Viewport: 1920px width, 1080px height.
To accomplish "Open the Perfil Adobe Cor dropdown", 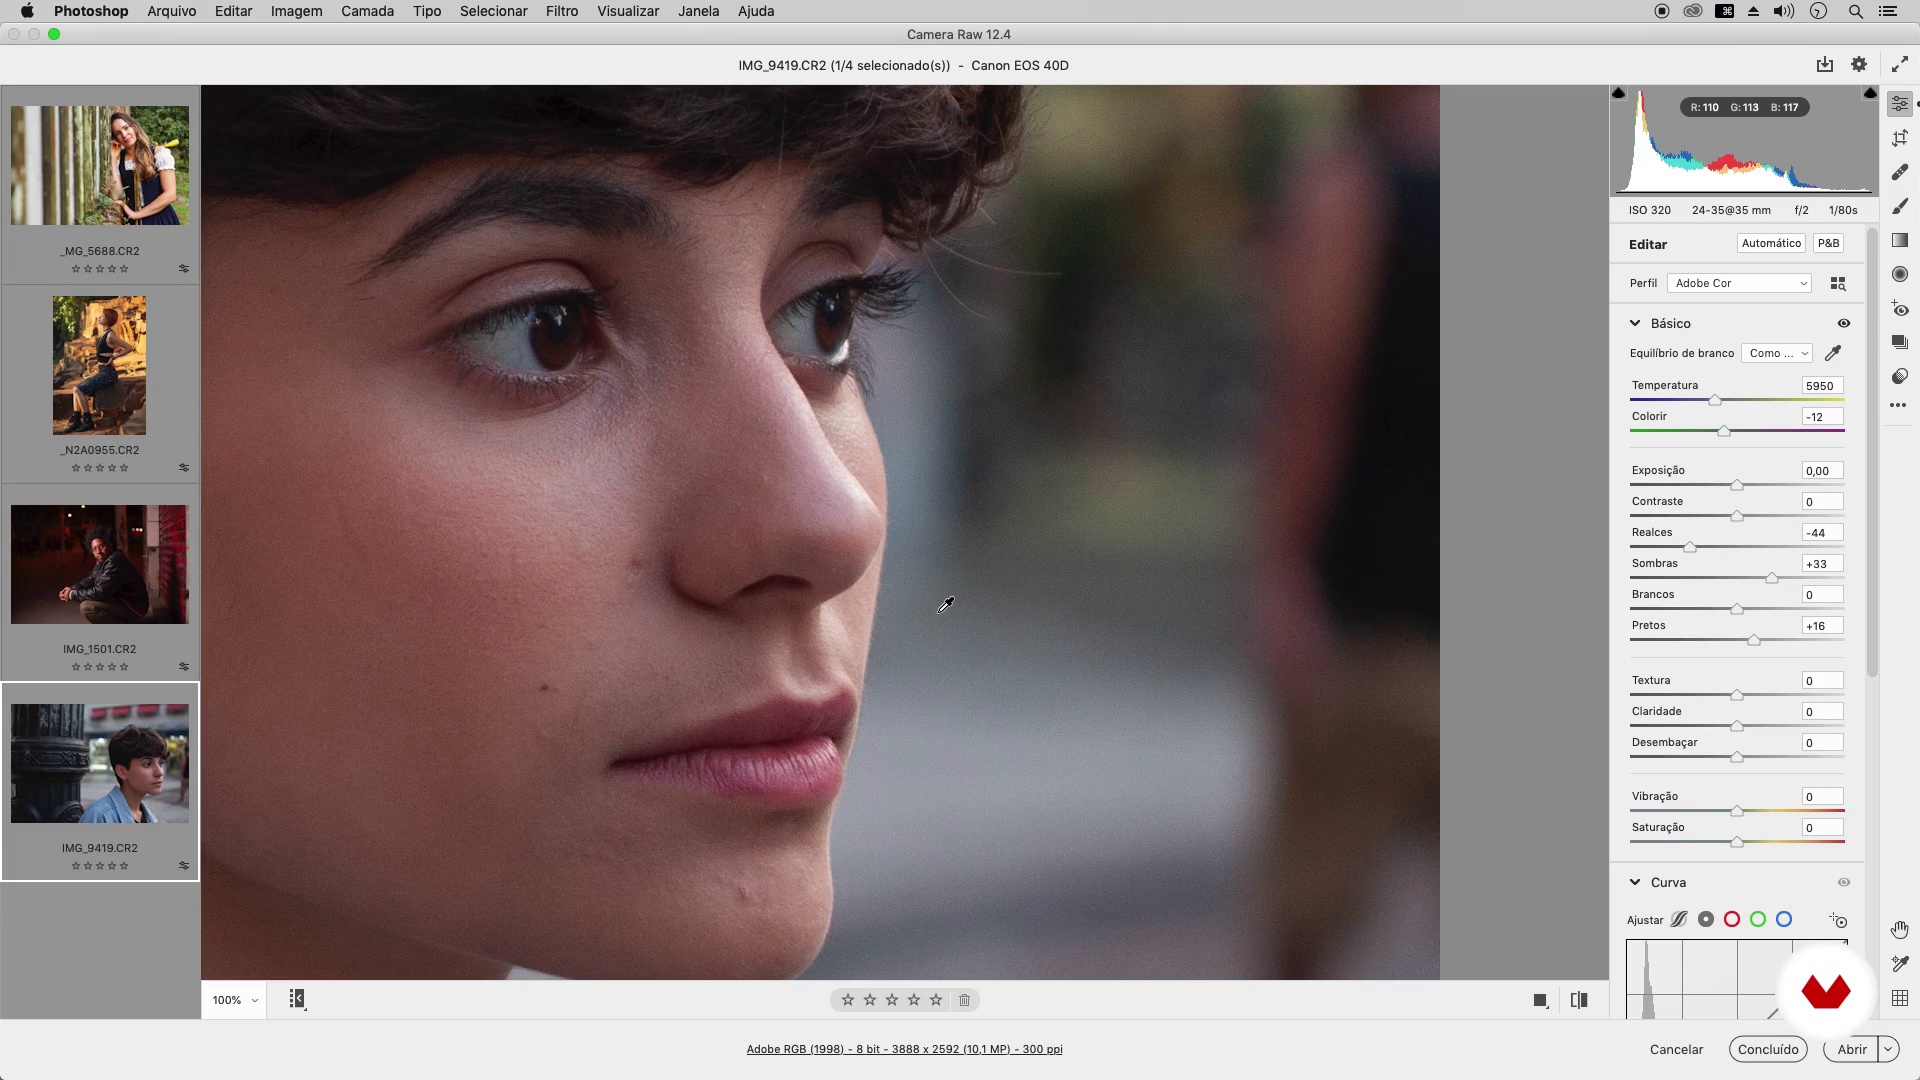I will coord(1740,284).
